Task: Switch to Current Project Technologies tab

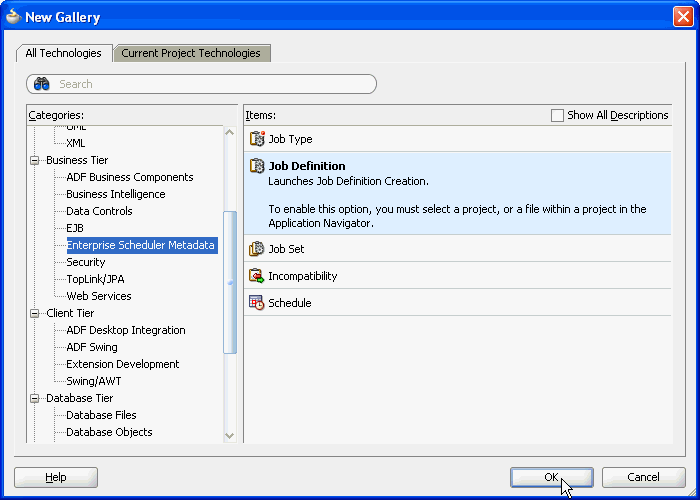Action: (x=191, y=53)
